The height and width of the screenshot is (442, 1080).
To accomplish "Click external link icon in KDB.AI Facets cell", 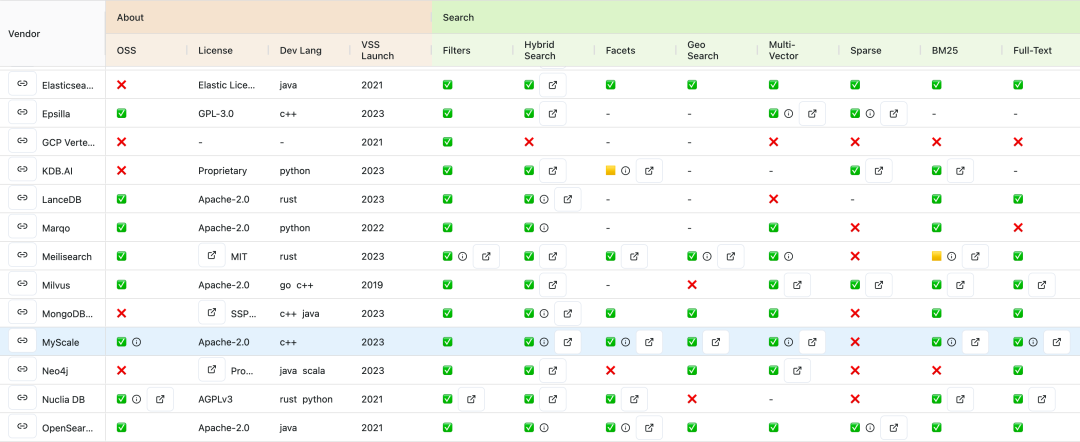I will point(650,171).
